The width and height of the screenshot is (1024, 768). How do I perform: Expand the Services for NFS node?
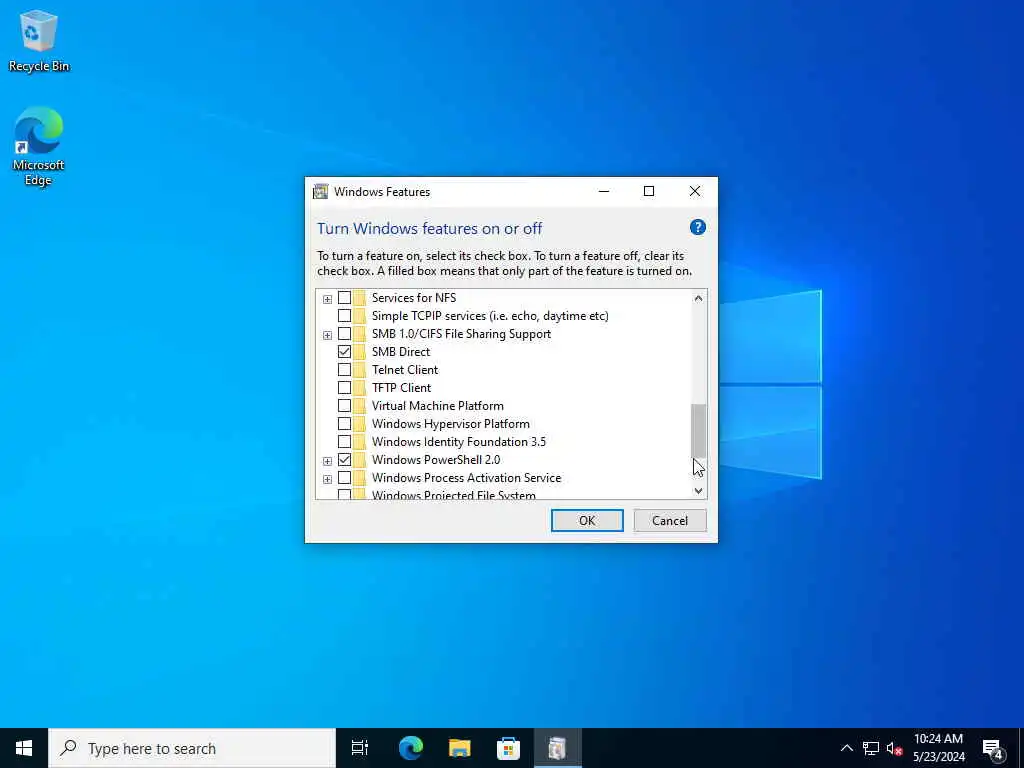pyautogui.click(x=327, y=299)
